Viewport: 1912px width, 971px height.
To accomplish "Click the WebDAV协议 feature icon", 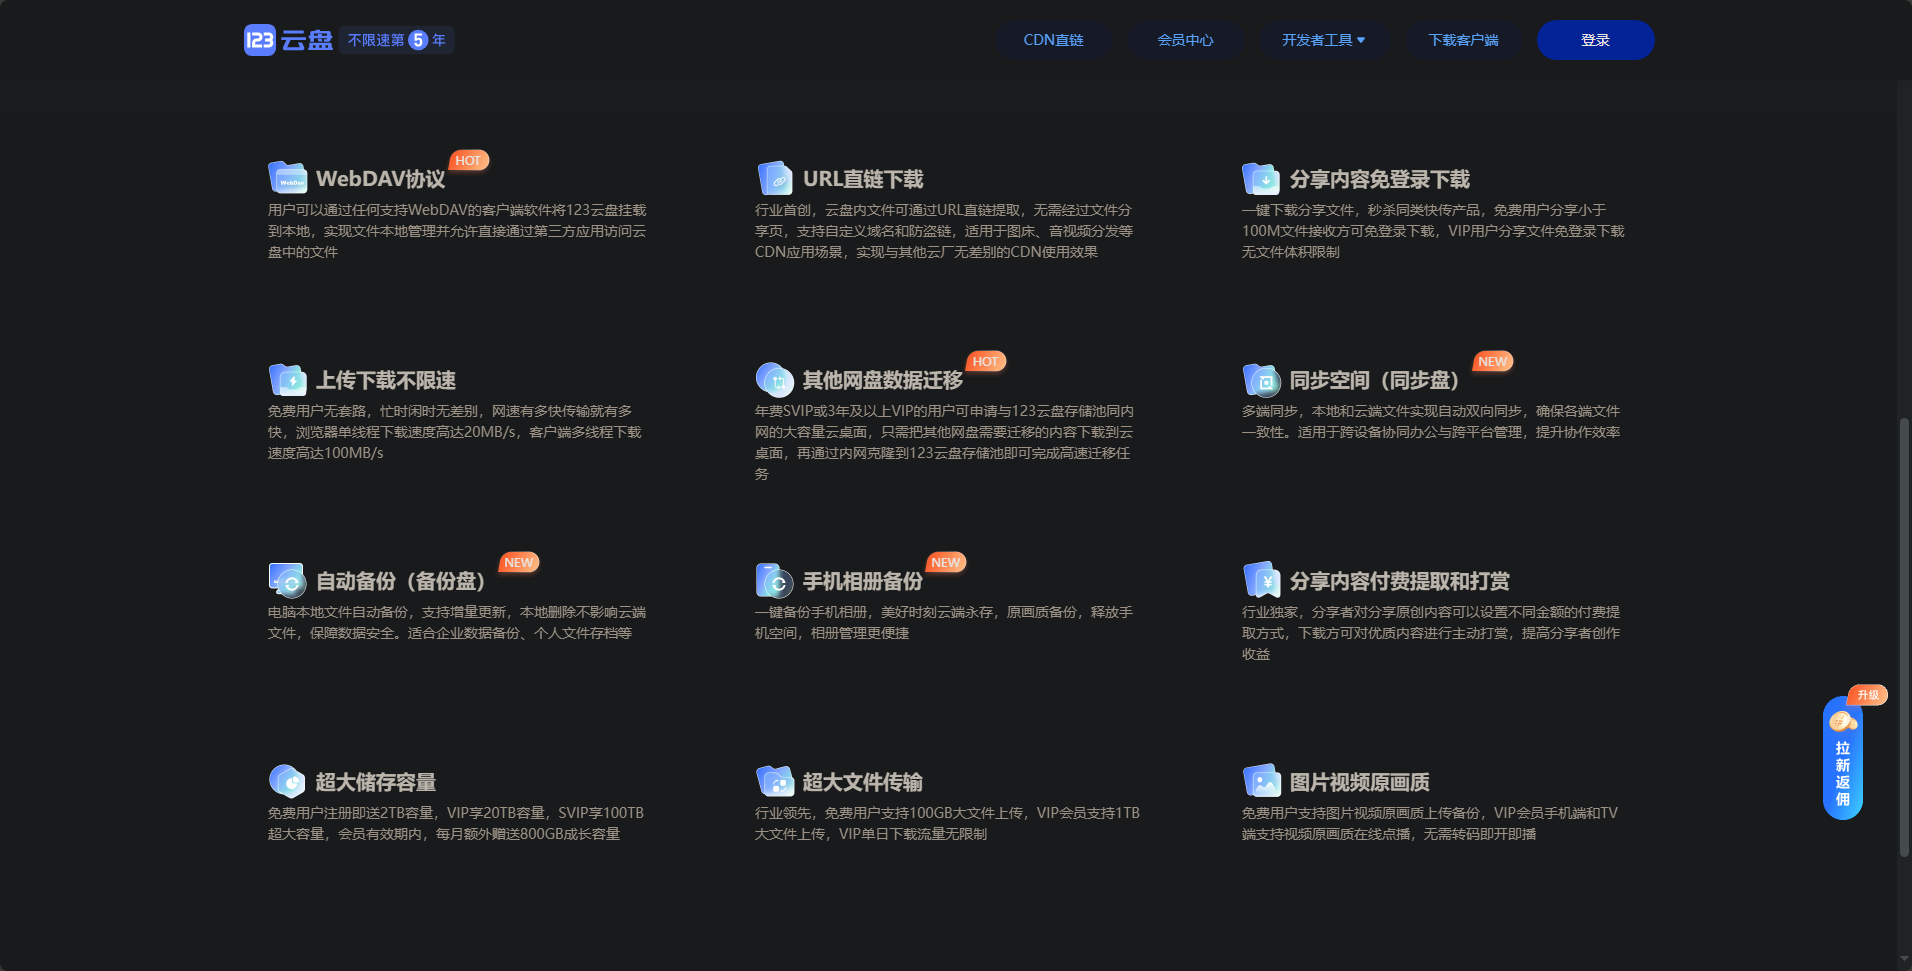I will tap(288, 178).
